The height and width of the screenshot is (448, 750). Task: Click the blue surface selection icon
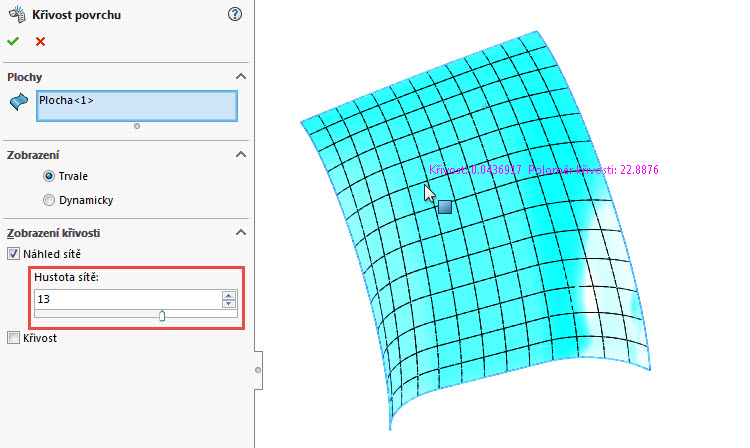pyautogui.click(x=19, y=102)
